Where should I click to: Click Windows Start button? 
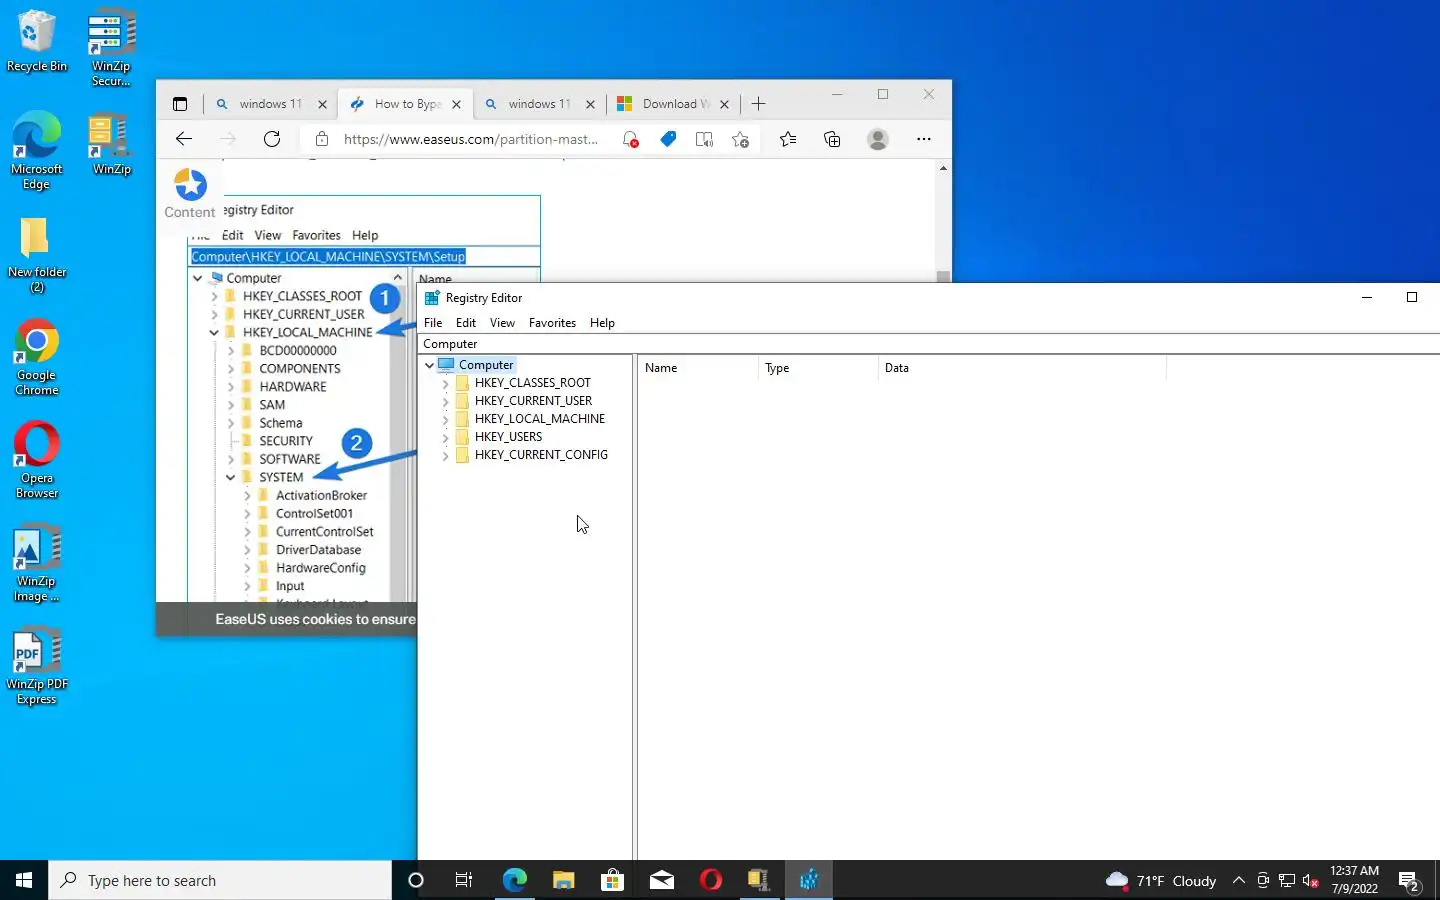tap(24, 880)
